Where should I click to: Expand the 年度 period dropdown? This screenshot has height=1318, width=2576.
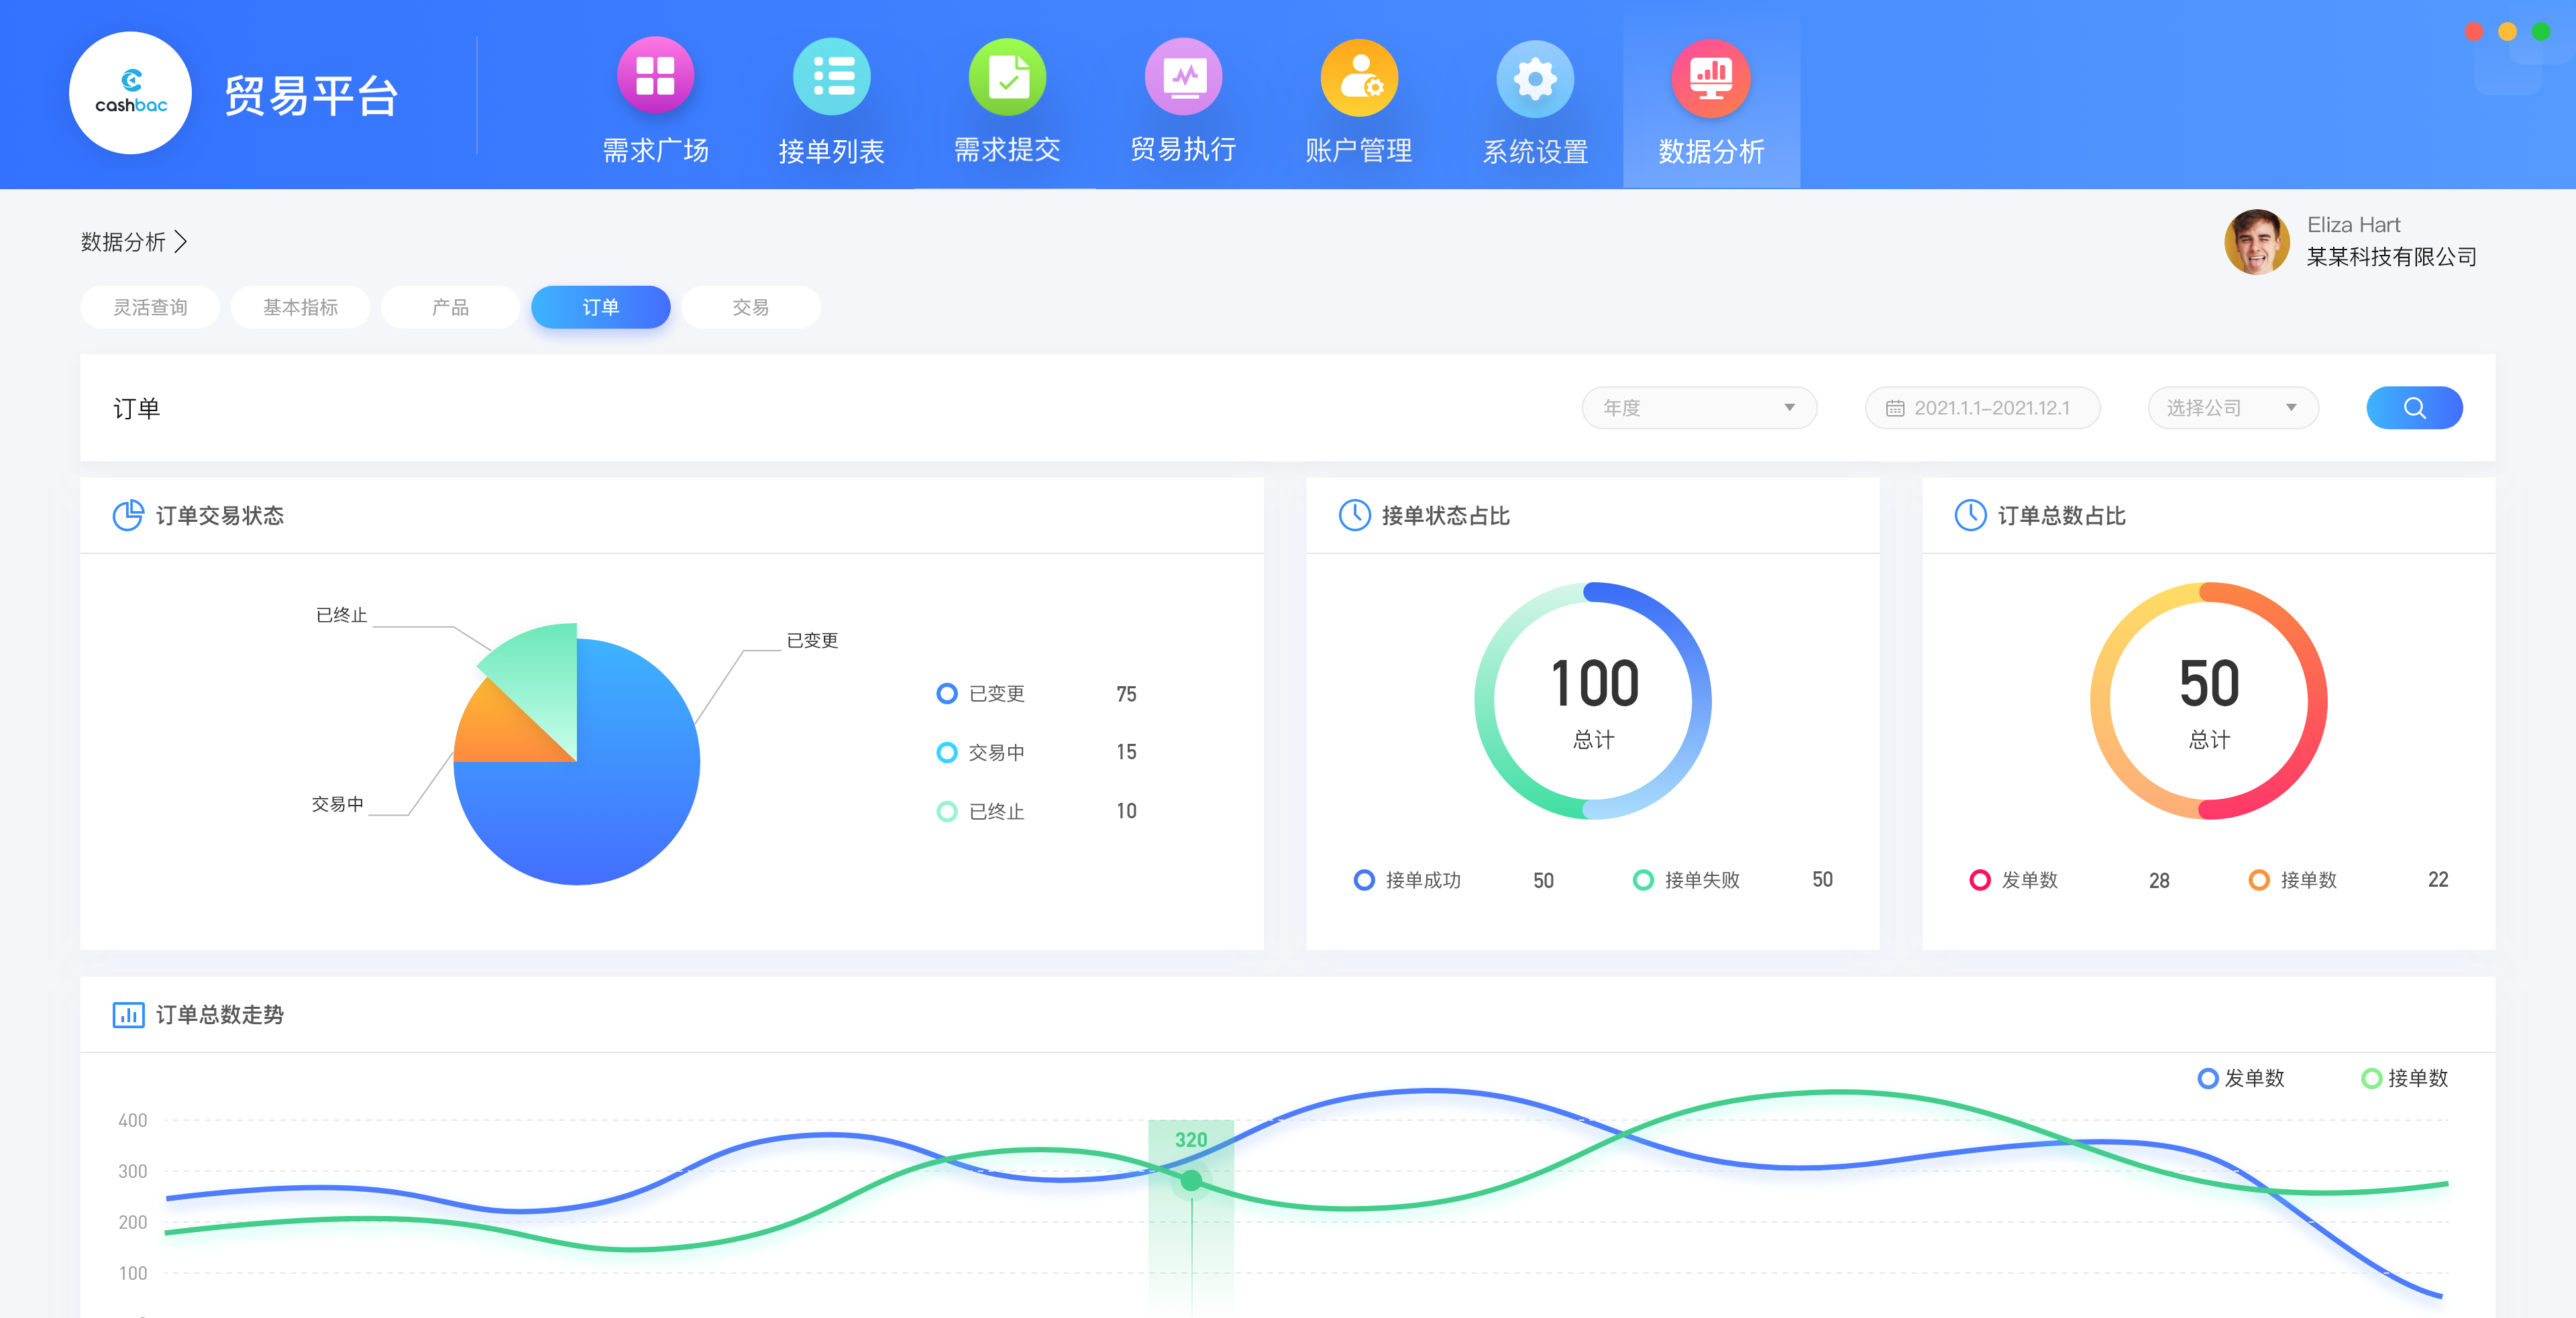pos(1699,408)
